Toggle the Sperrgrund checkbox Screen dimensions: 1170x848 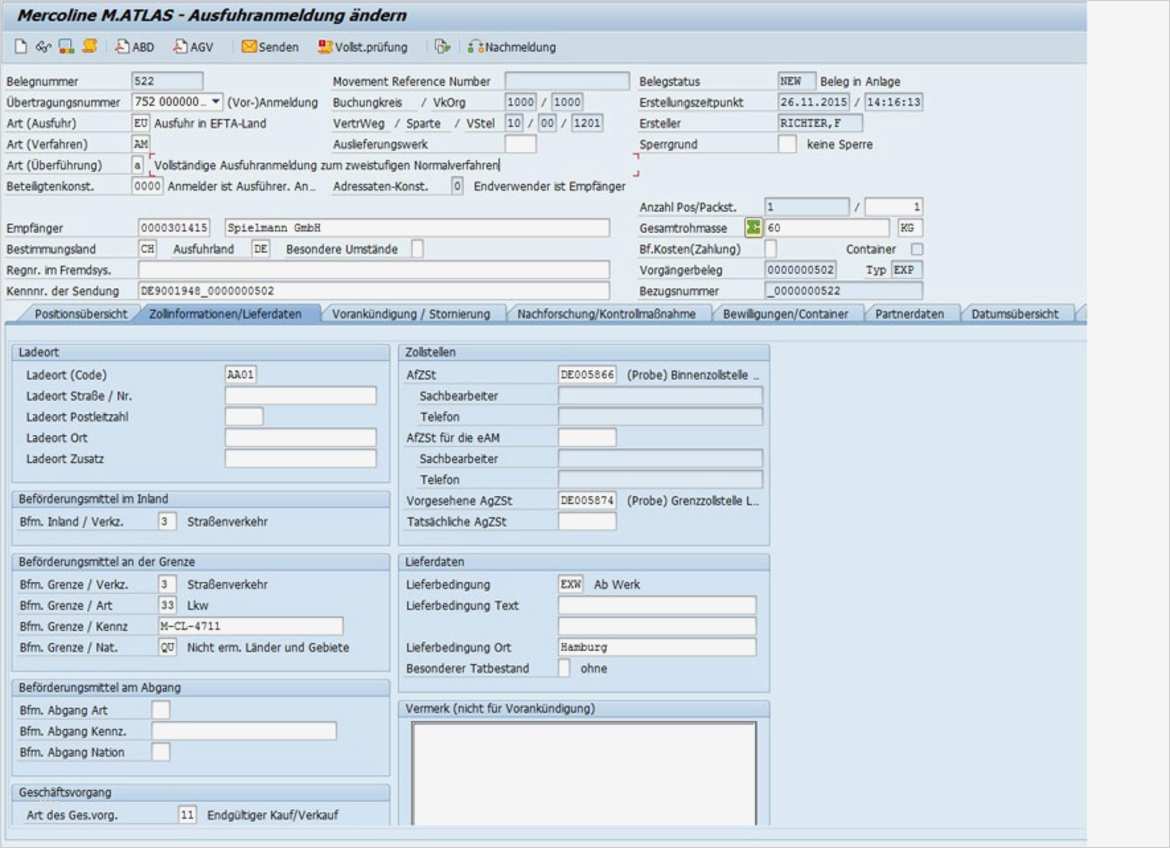pos(787,144)
